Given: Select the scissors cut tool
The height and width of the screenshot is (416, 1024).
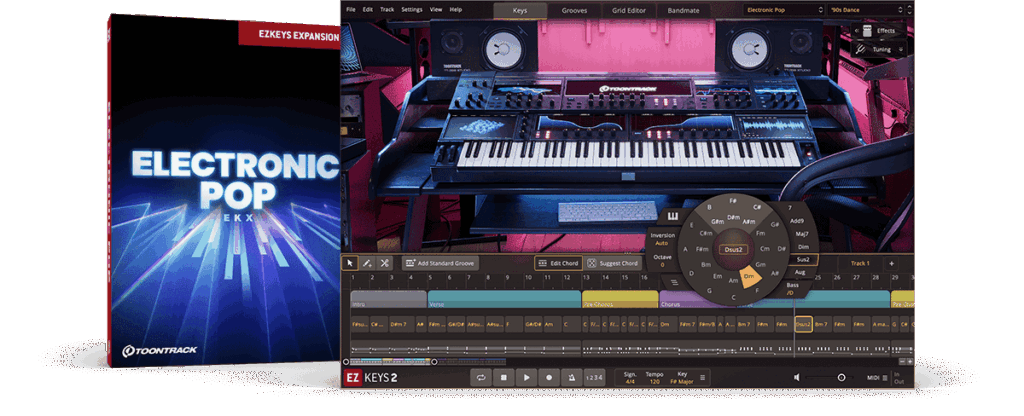Looking at the screenshot, I should point(384,263).
